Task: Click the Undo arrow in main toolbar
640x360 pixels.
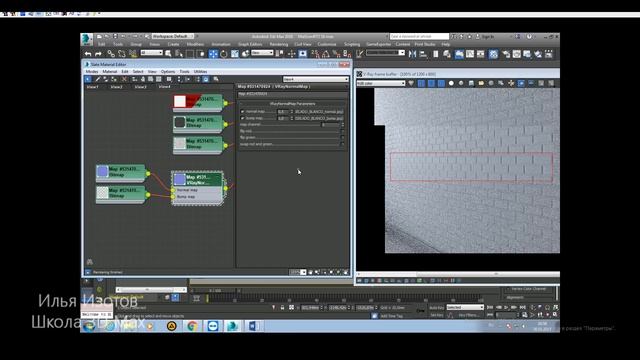Action: coord(88,54)
